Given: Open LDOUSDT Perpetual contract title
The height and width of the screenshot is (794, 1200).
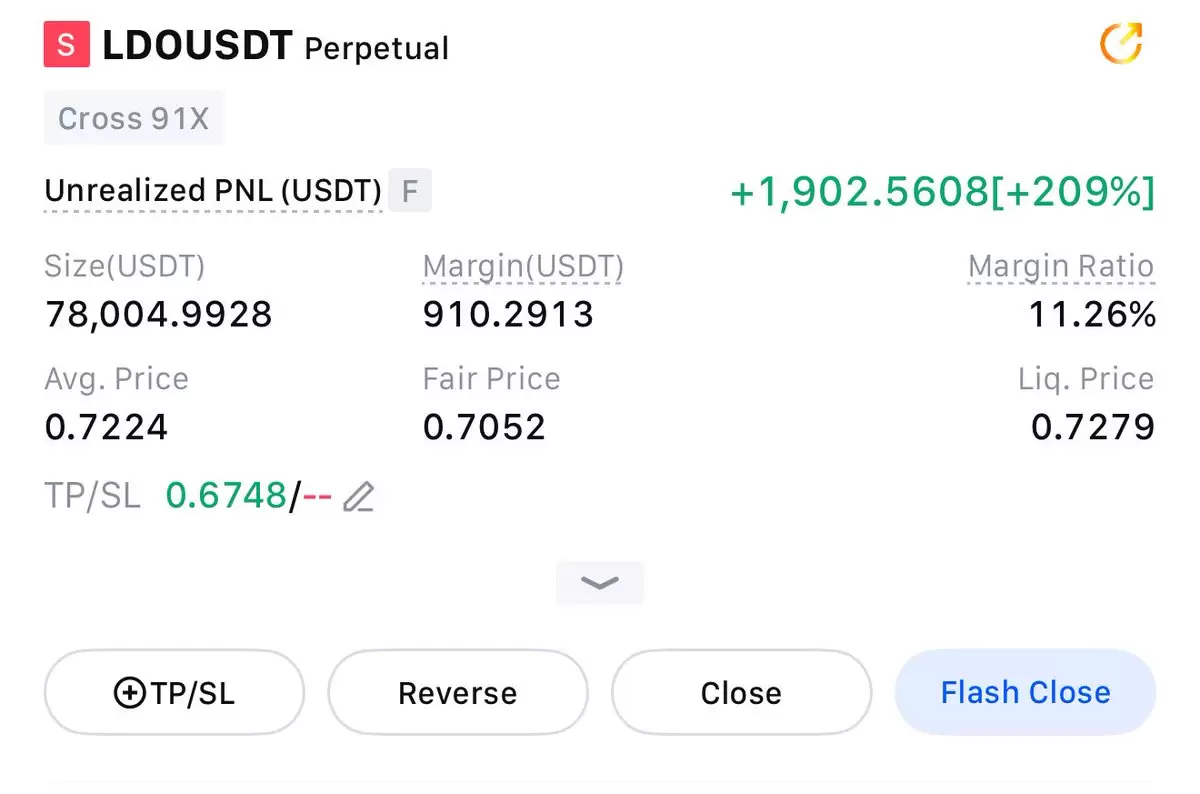Looking at the screenshot, I should (276, 46).
